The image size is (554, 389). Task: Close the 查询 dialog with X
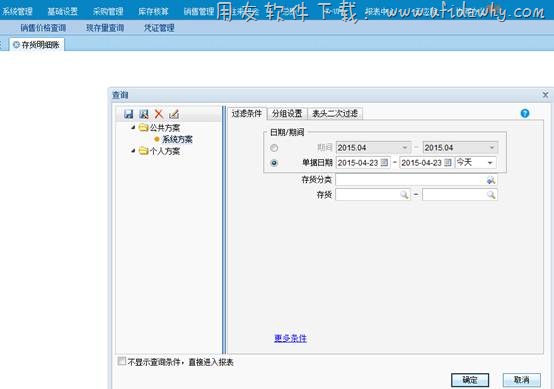pyautogui.click(x=545, y=95)
